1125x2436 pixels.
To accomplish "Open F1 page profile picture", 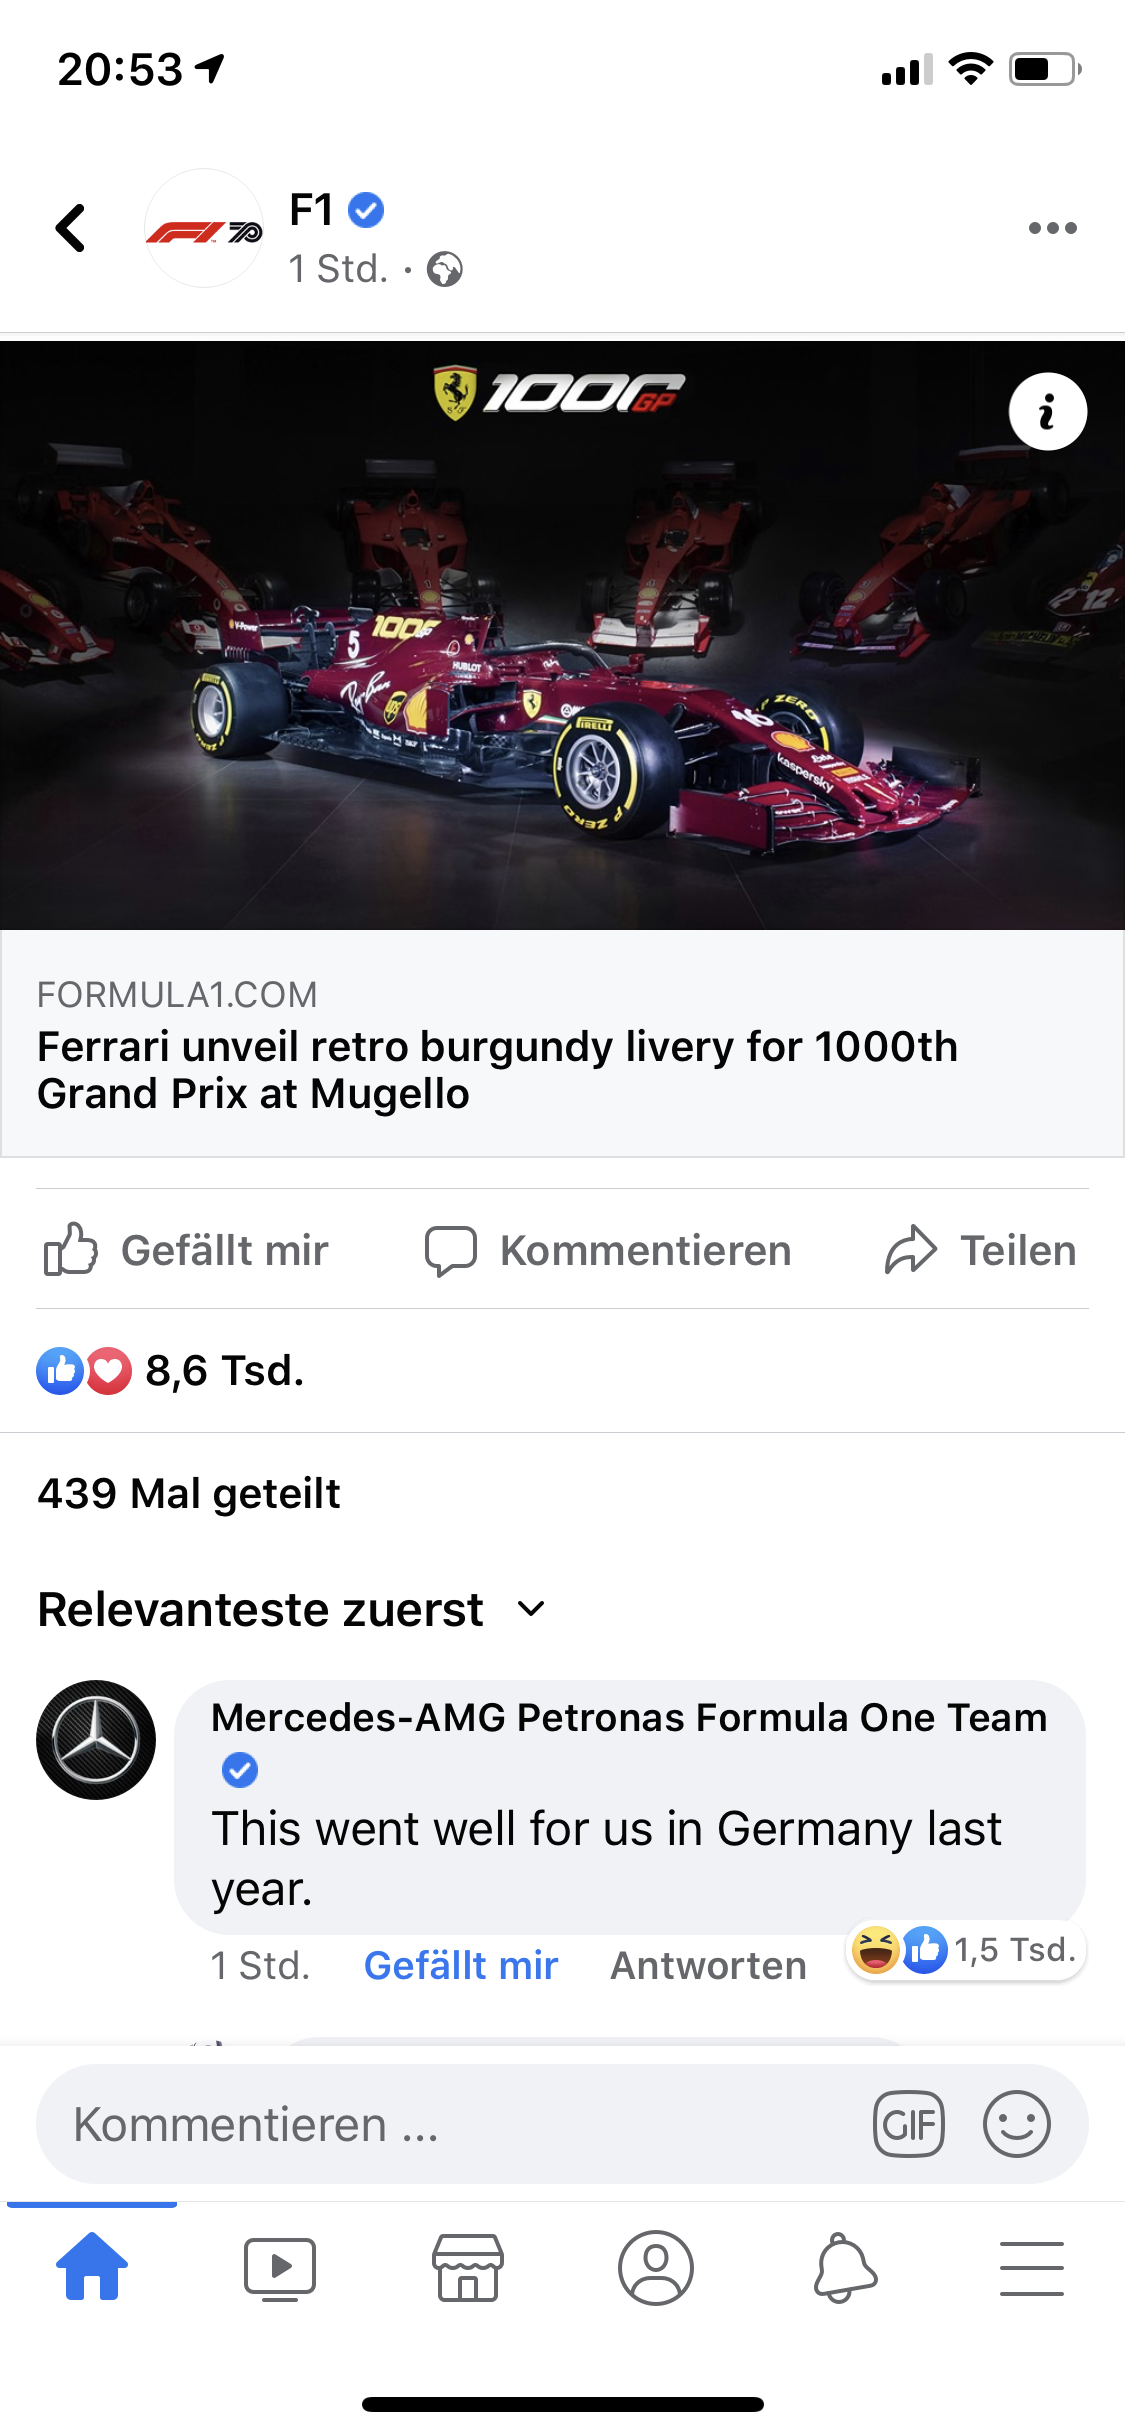I will 204,229.
